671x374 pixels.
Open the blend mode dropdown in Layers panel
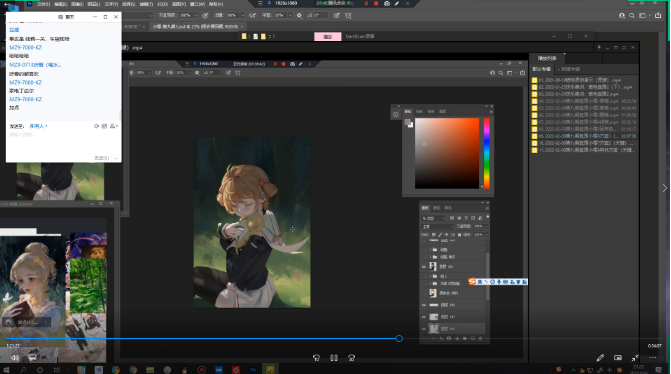point(437,226)
